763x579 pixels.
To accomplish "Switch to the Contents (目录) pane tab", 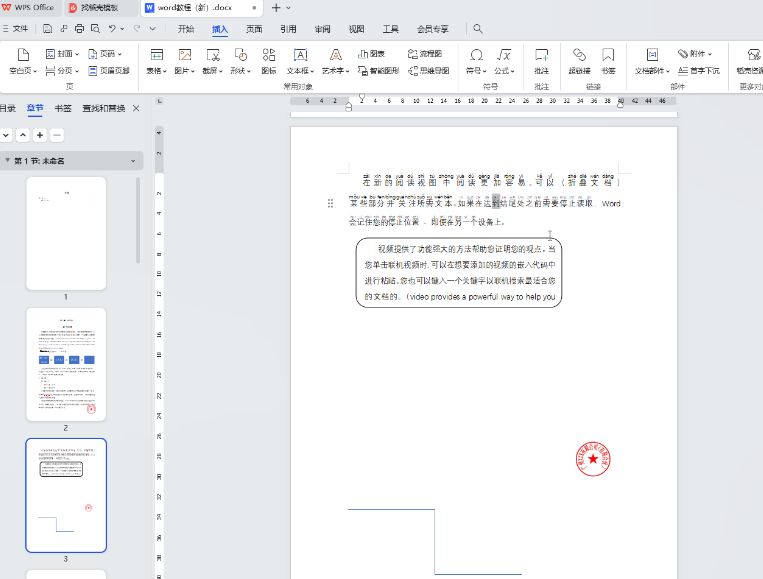I will 8,108.
